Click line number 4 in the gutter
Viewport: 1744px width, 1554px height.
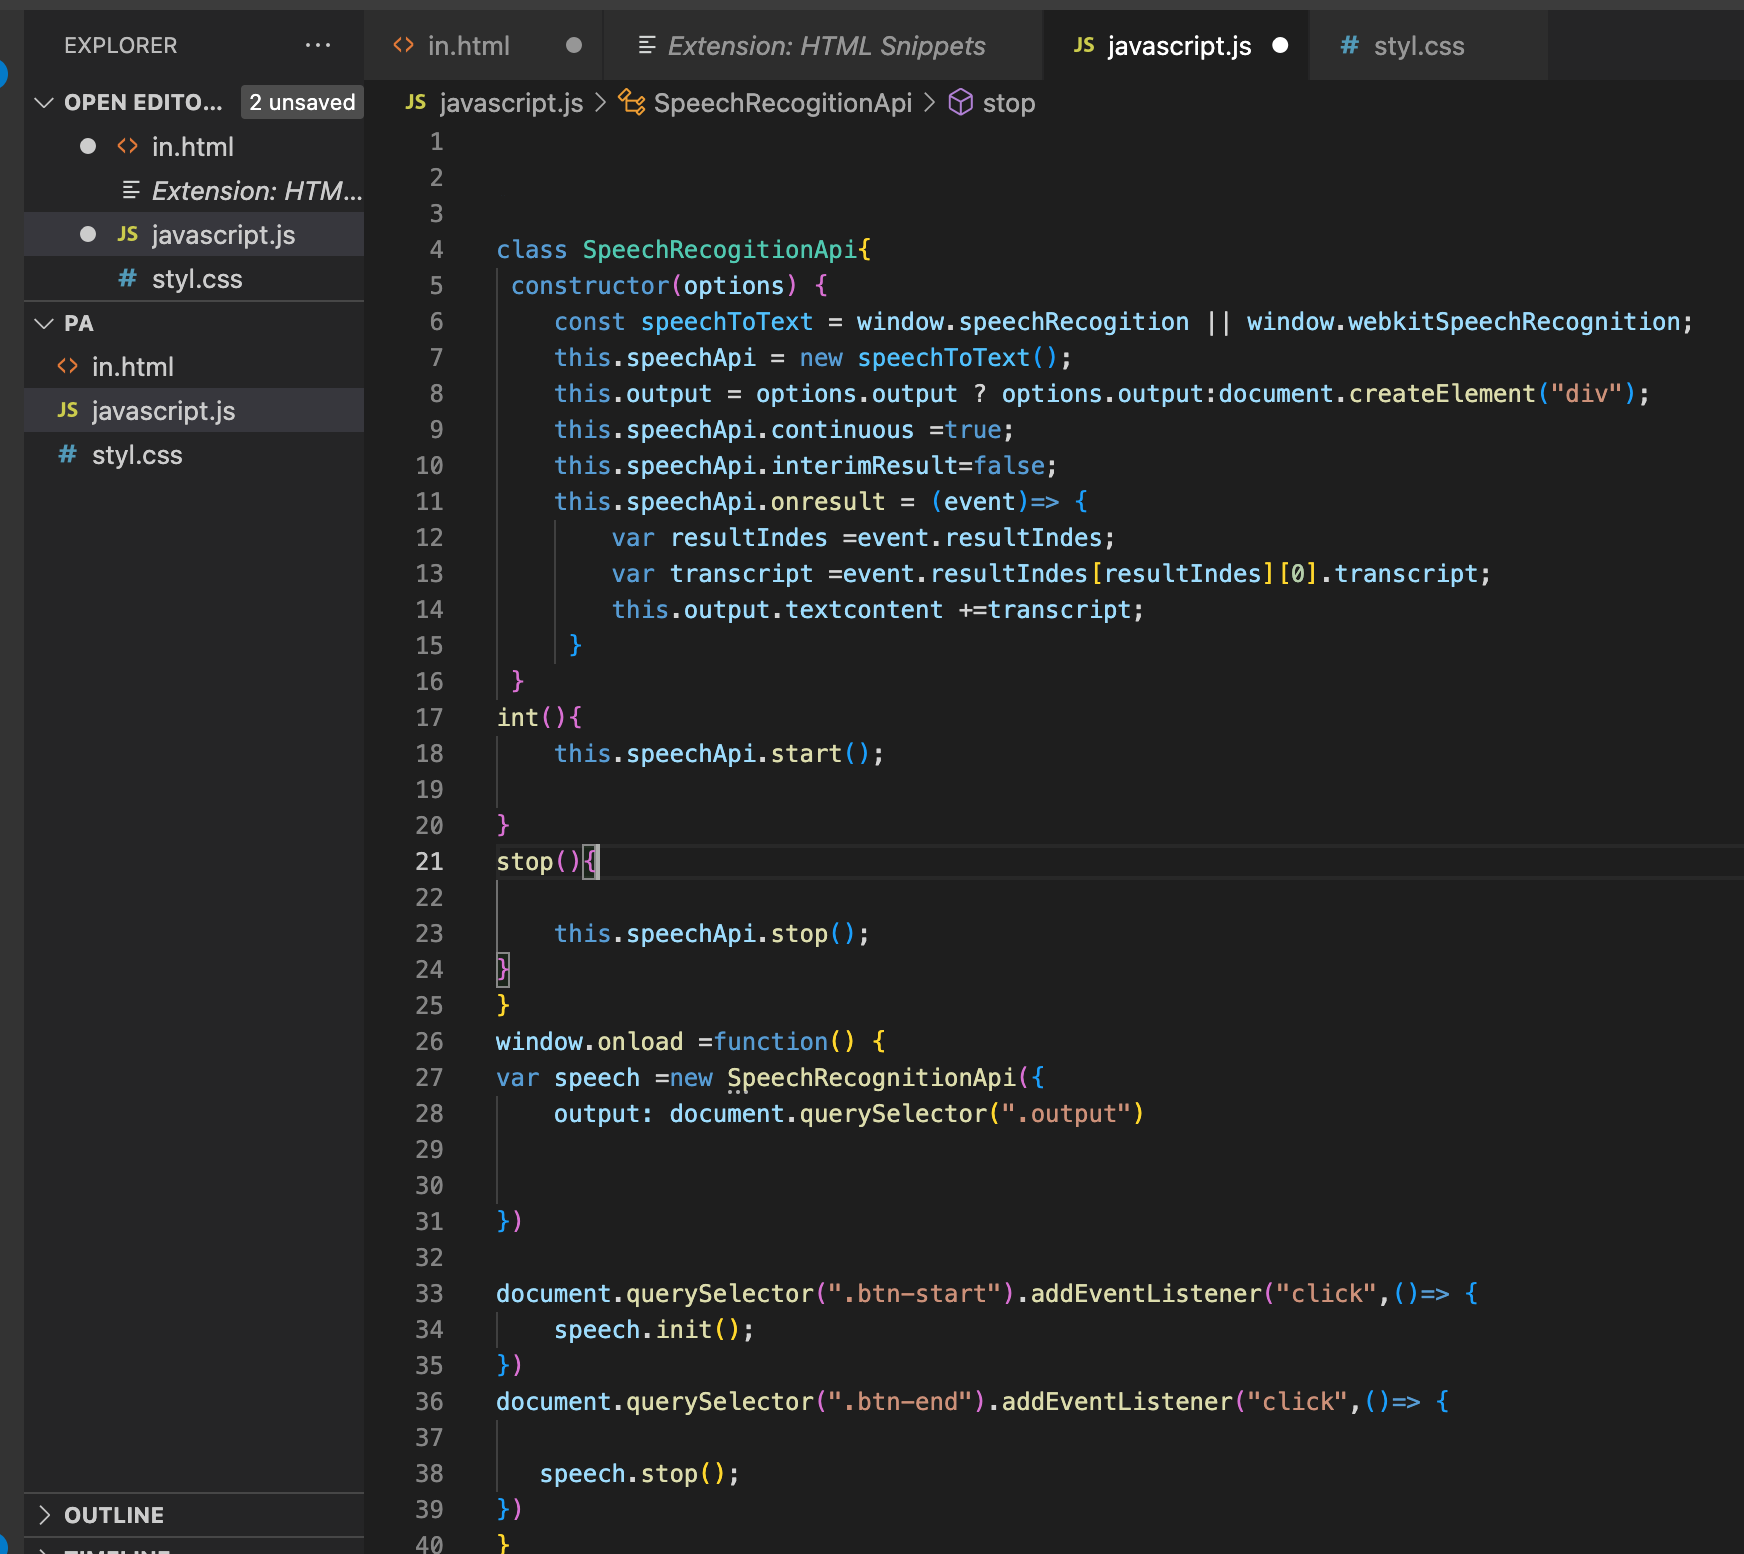[436, 249]
